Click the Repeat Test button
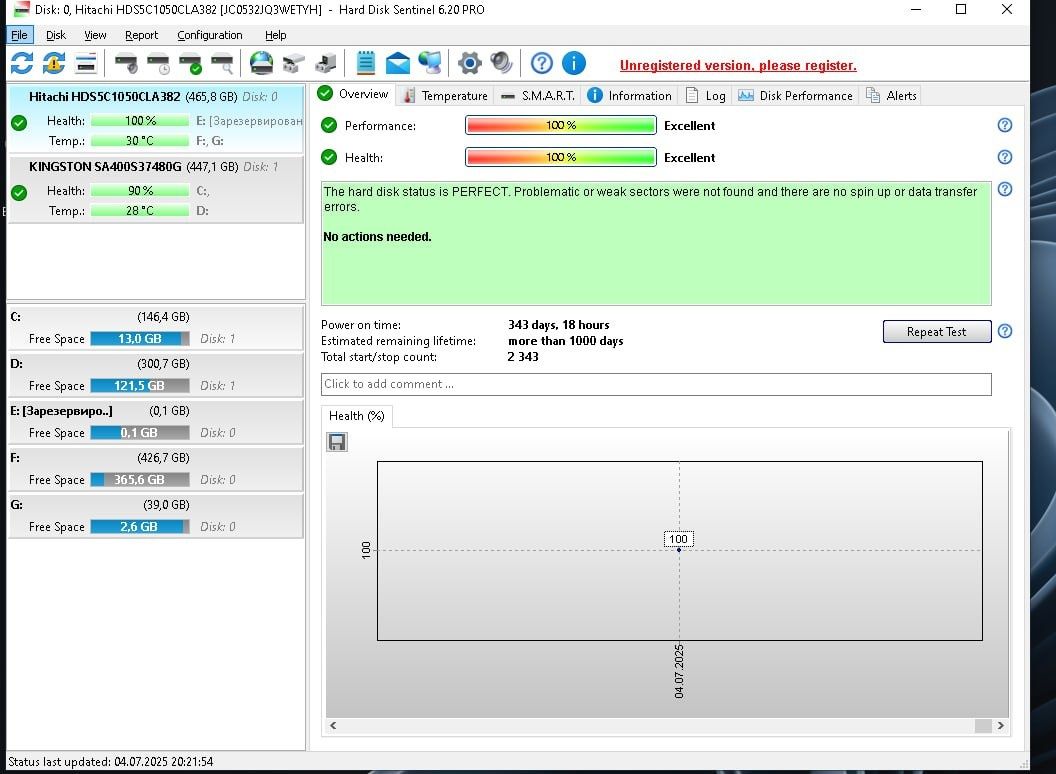 (937, 331)
